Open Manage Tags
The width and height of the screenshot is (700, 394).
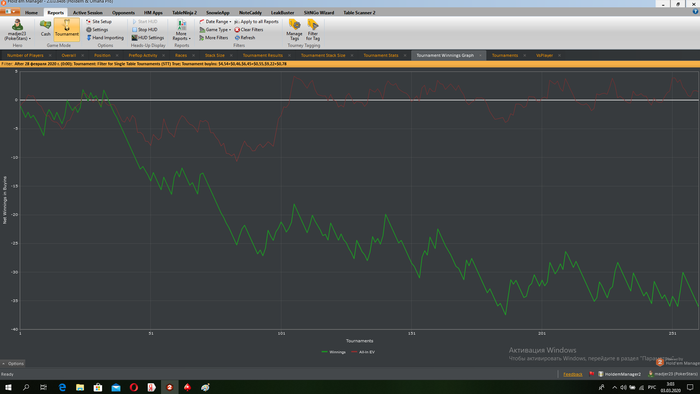coord(294,29)
